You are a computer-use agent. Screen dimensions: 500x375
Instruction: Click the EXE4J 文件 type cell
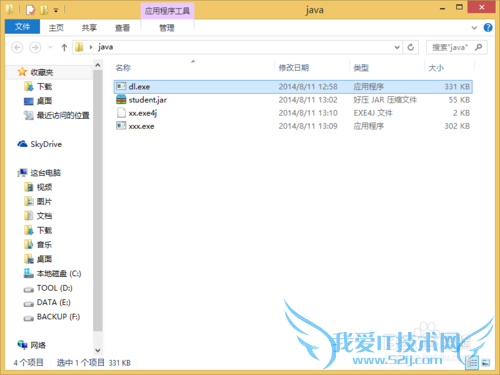(x=373, y=113)
